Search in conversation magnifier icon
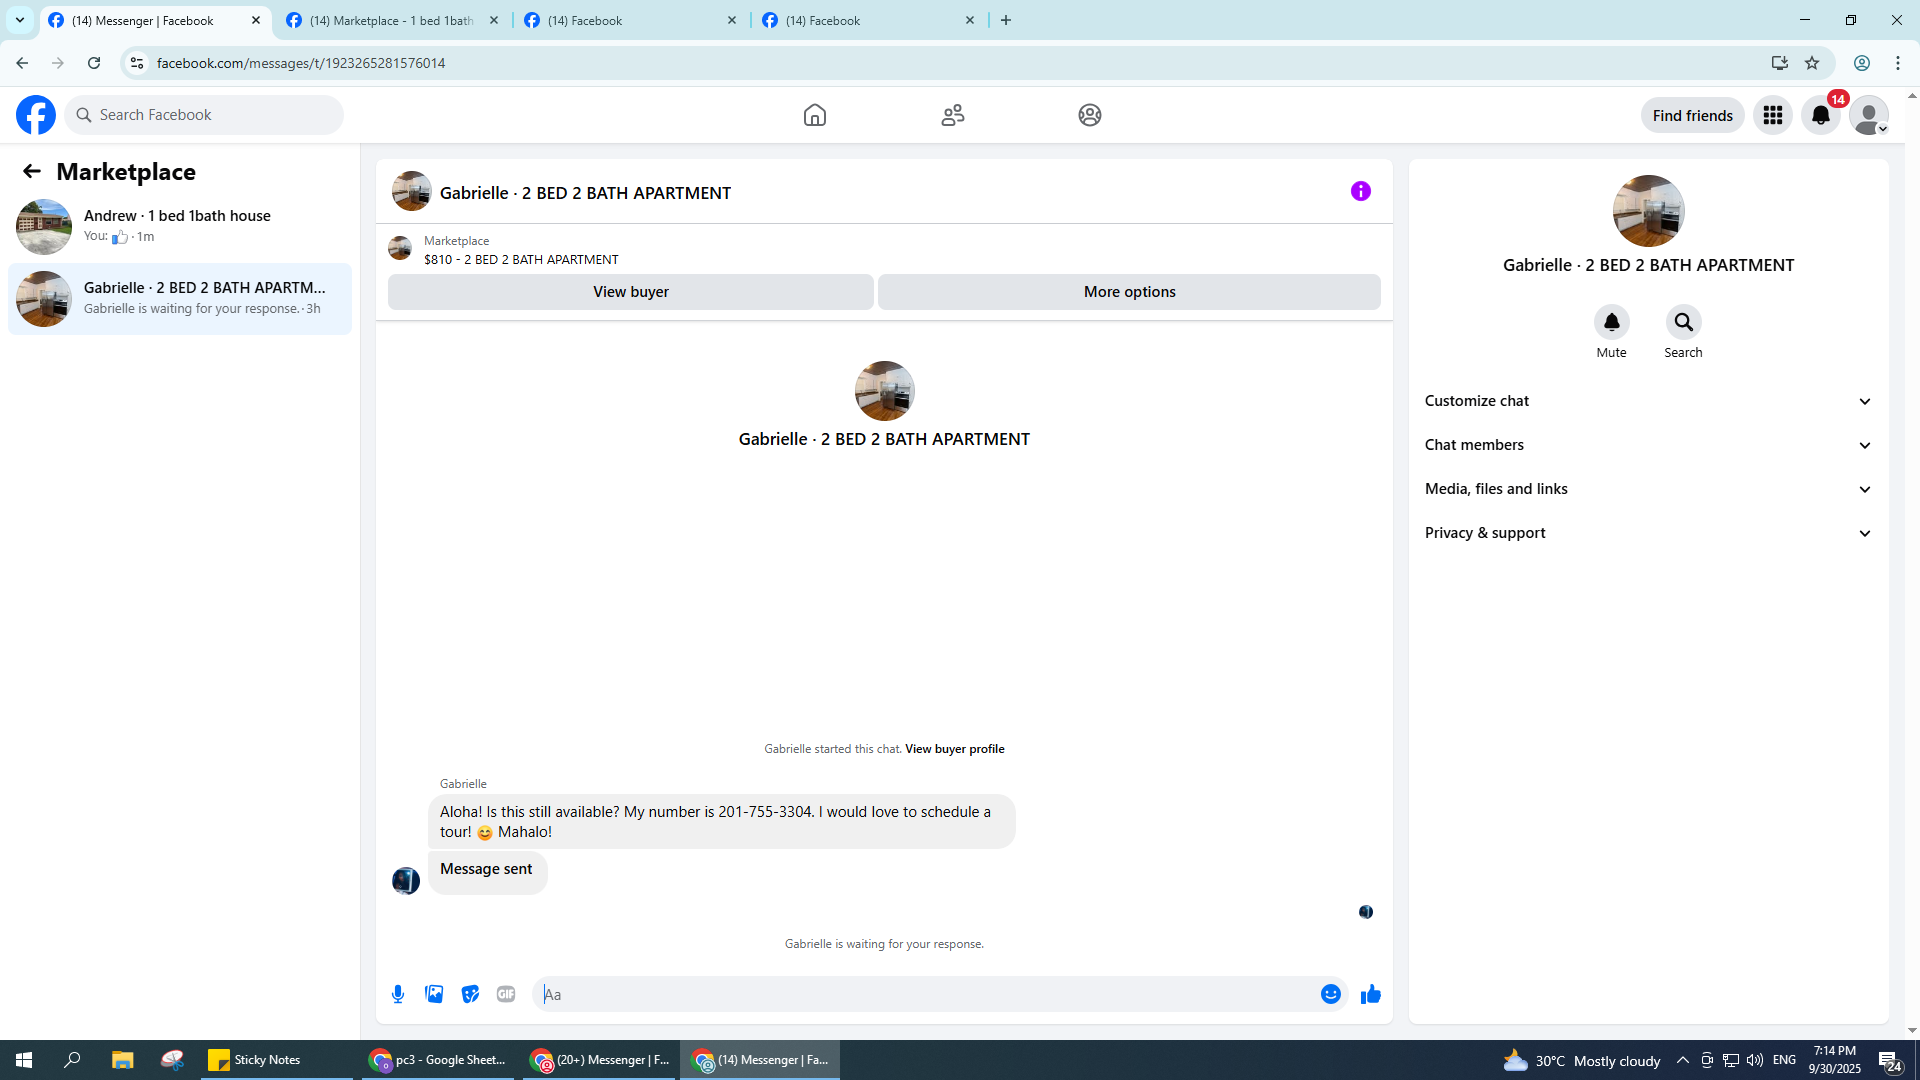1920x1080 pixels. (x=1683, y=322)
